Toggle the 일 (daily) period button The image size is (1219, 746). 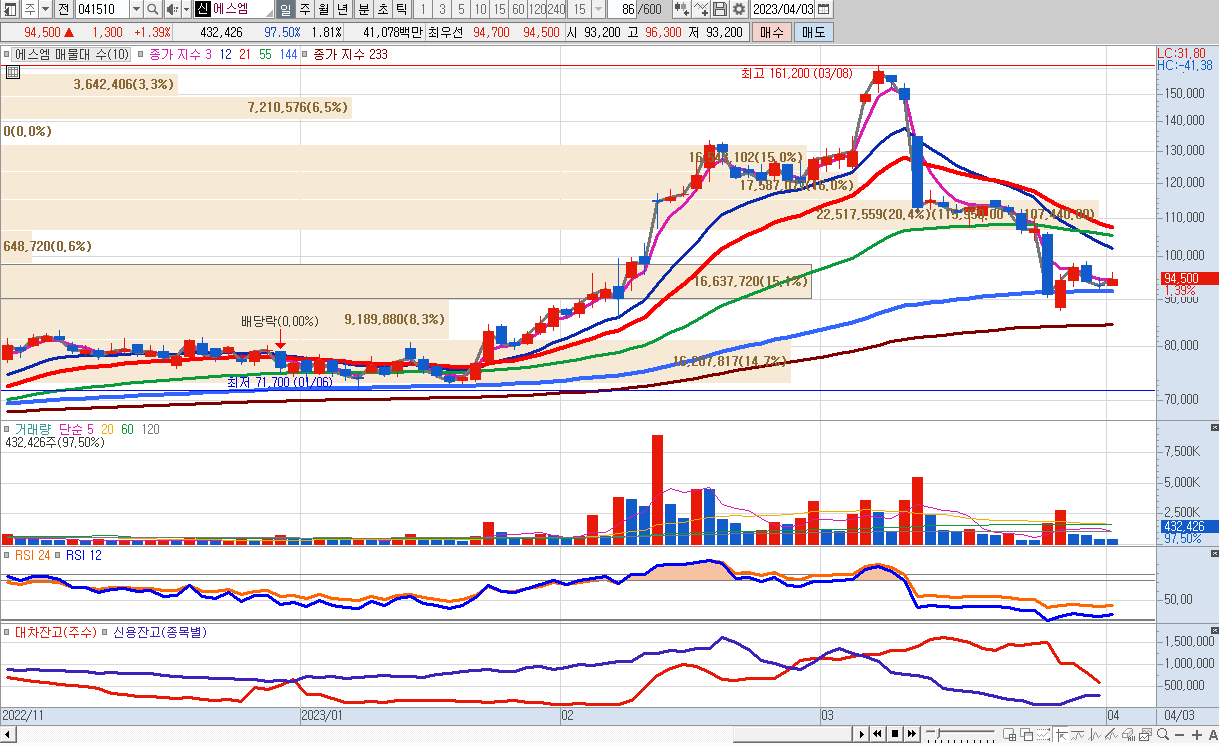click(x=285, y=9)
